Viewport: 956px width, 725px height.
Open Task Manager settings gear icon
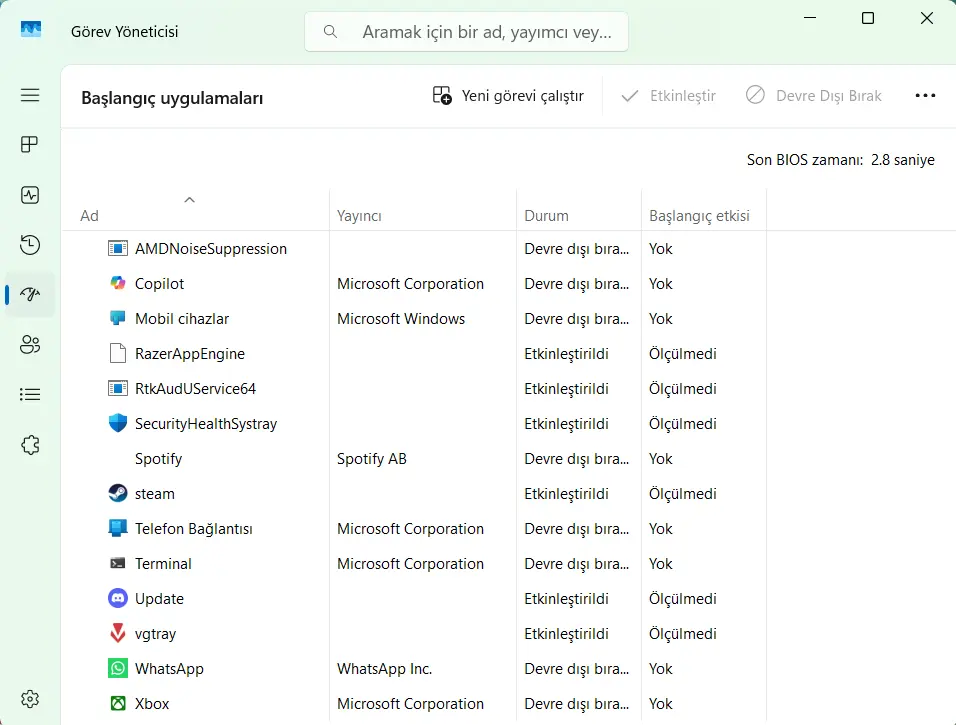tap(30, 699)
